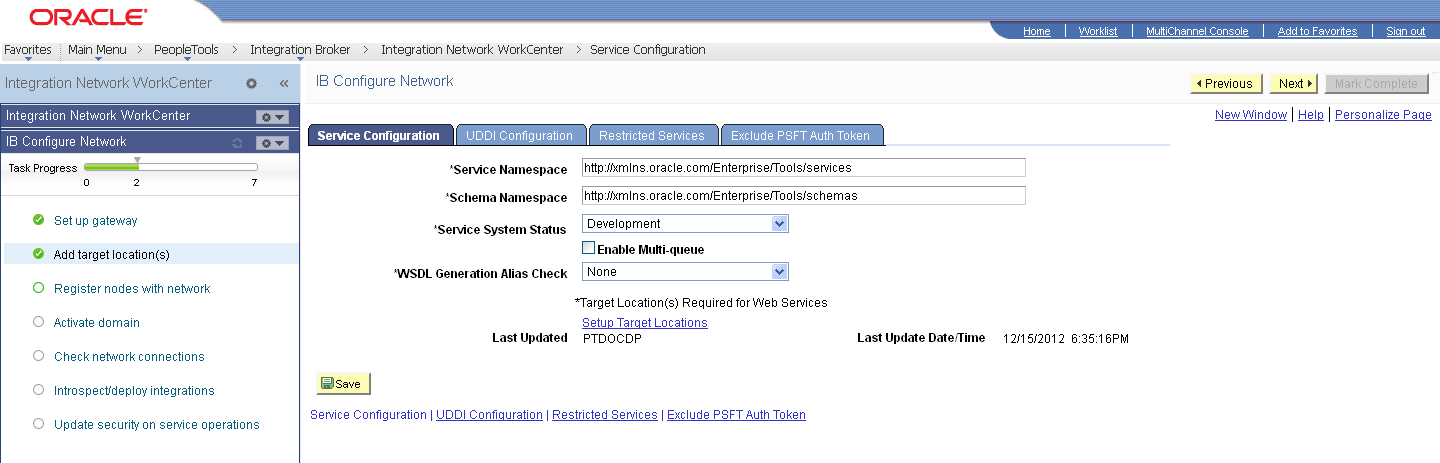
Task: Click the IB Configure Network page title
Action: click(385, 81)
